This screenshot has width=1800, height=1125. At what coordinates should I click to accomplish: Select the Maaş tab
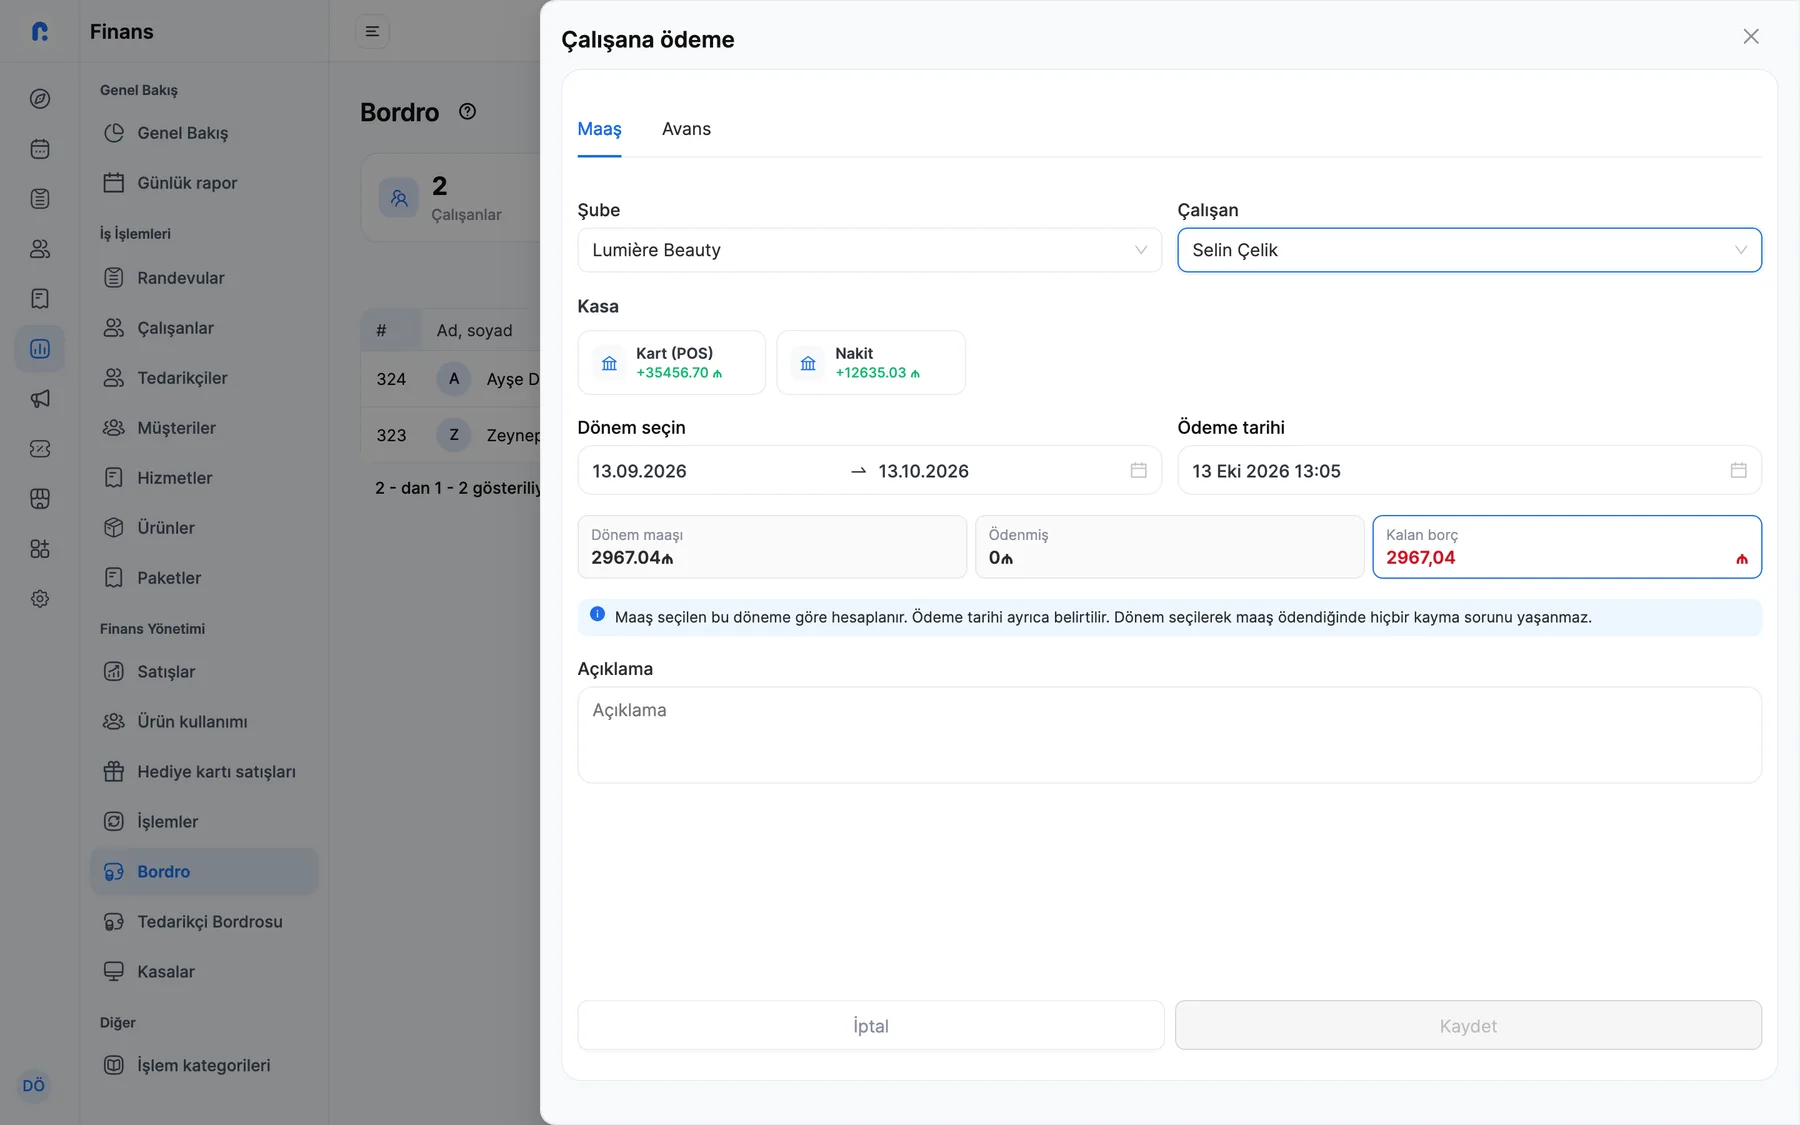(x=599, y=129)
